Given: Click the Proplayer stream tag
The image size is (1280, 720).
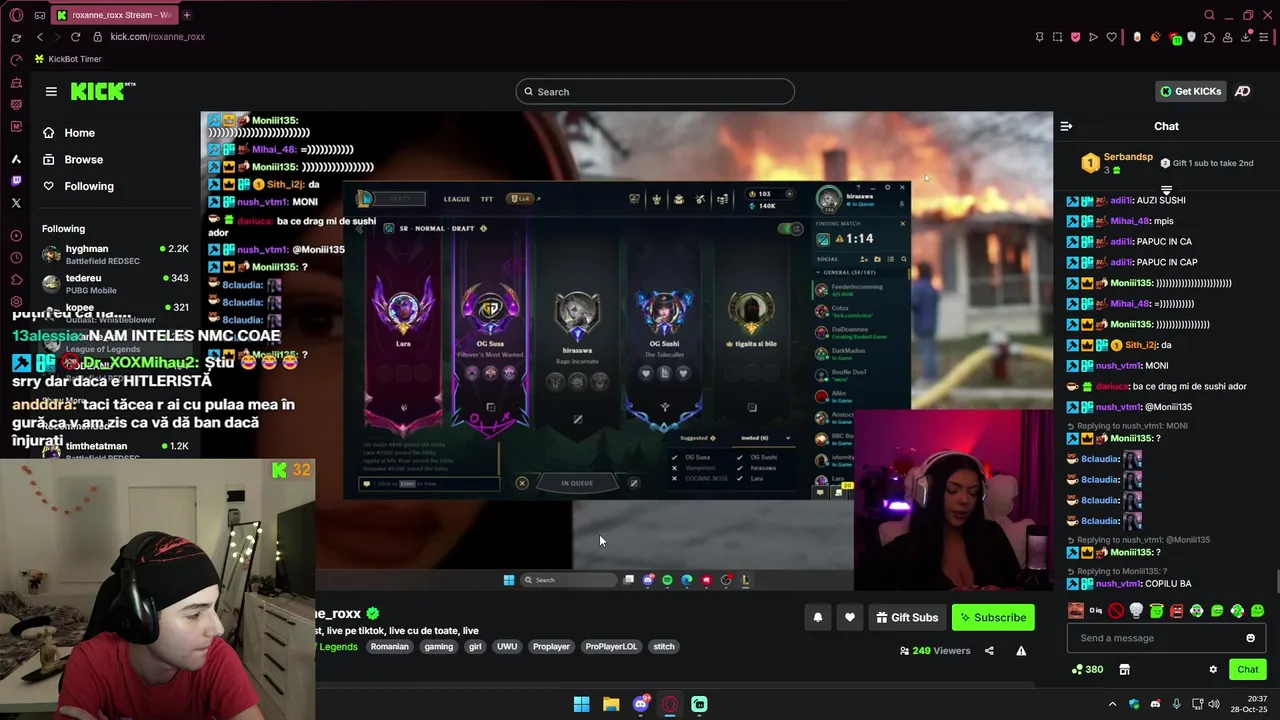Looking at the screenshot, I should point(551,647).
